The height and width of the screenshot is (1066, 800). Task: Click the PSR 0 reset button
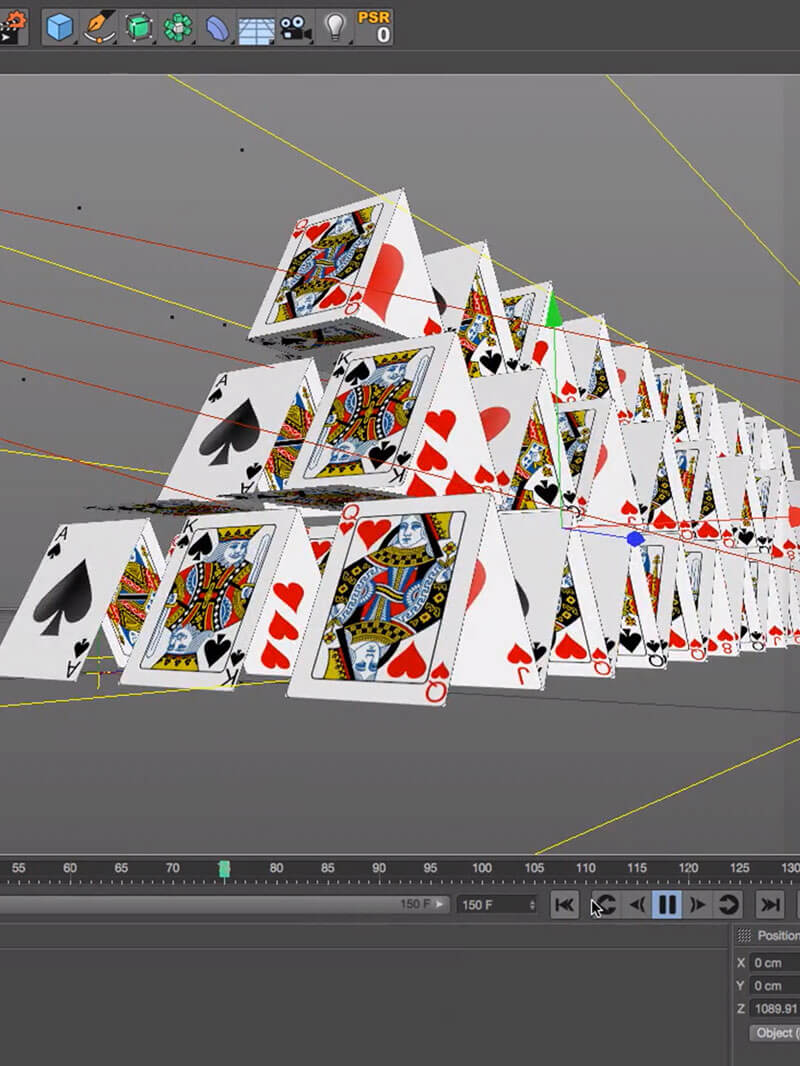tap(375, 28)
